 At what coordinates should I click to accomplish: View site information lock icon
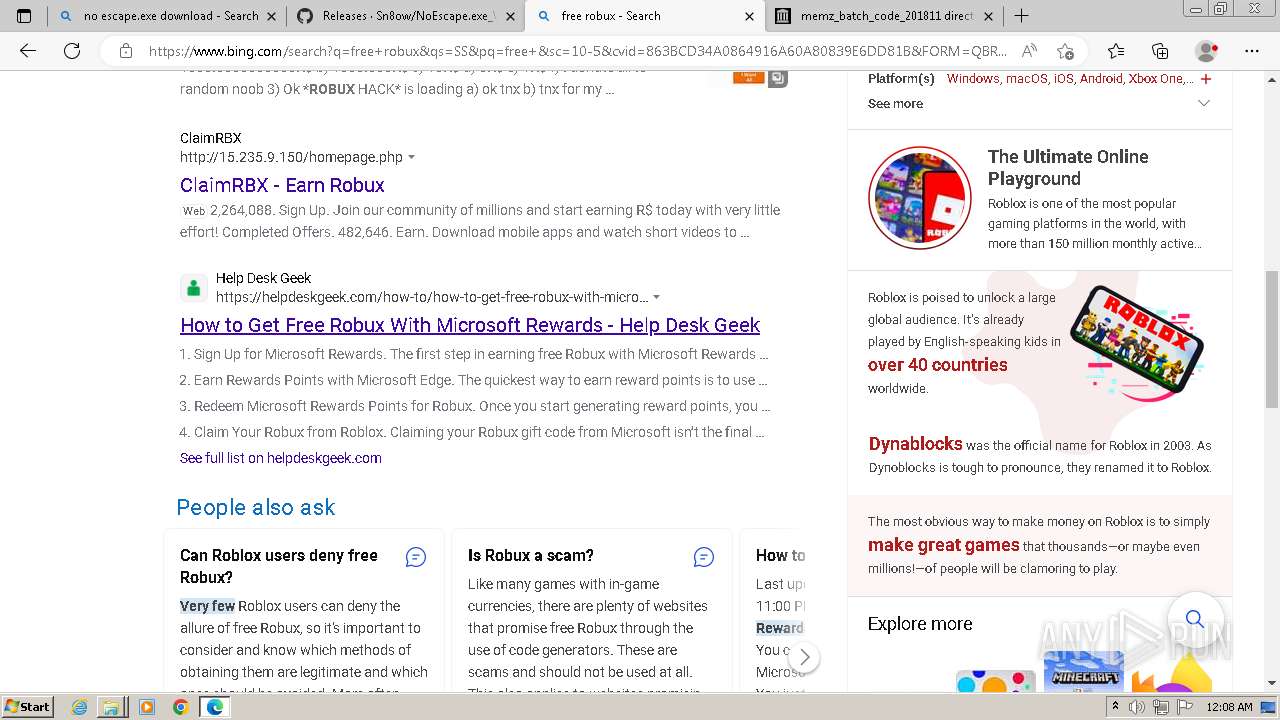point(126,51)
